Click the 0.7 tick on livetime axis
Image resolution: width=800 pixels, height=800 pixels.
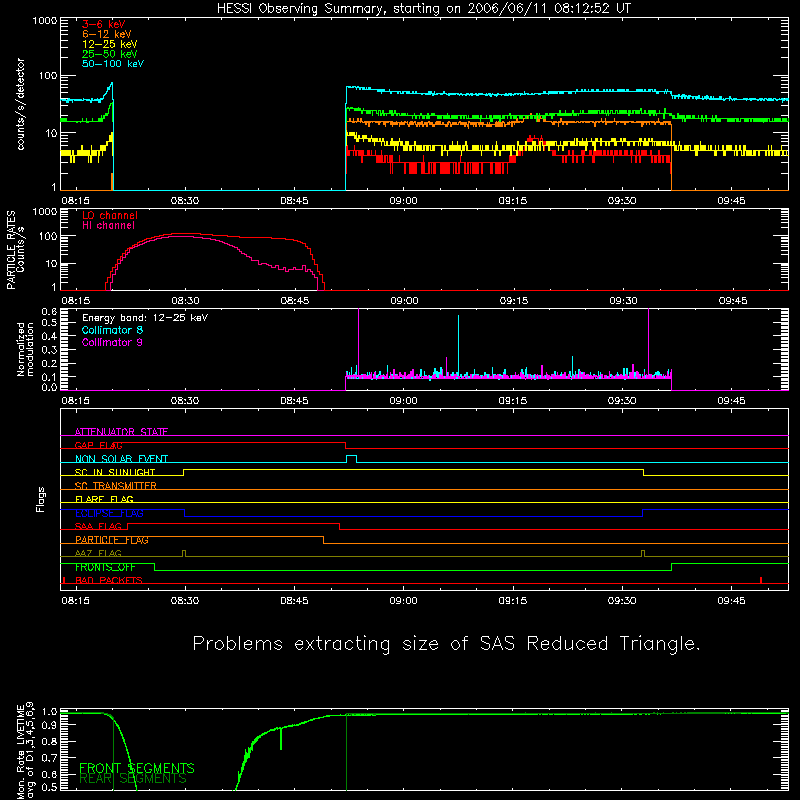tap(49, 758)
